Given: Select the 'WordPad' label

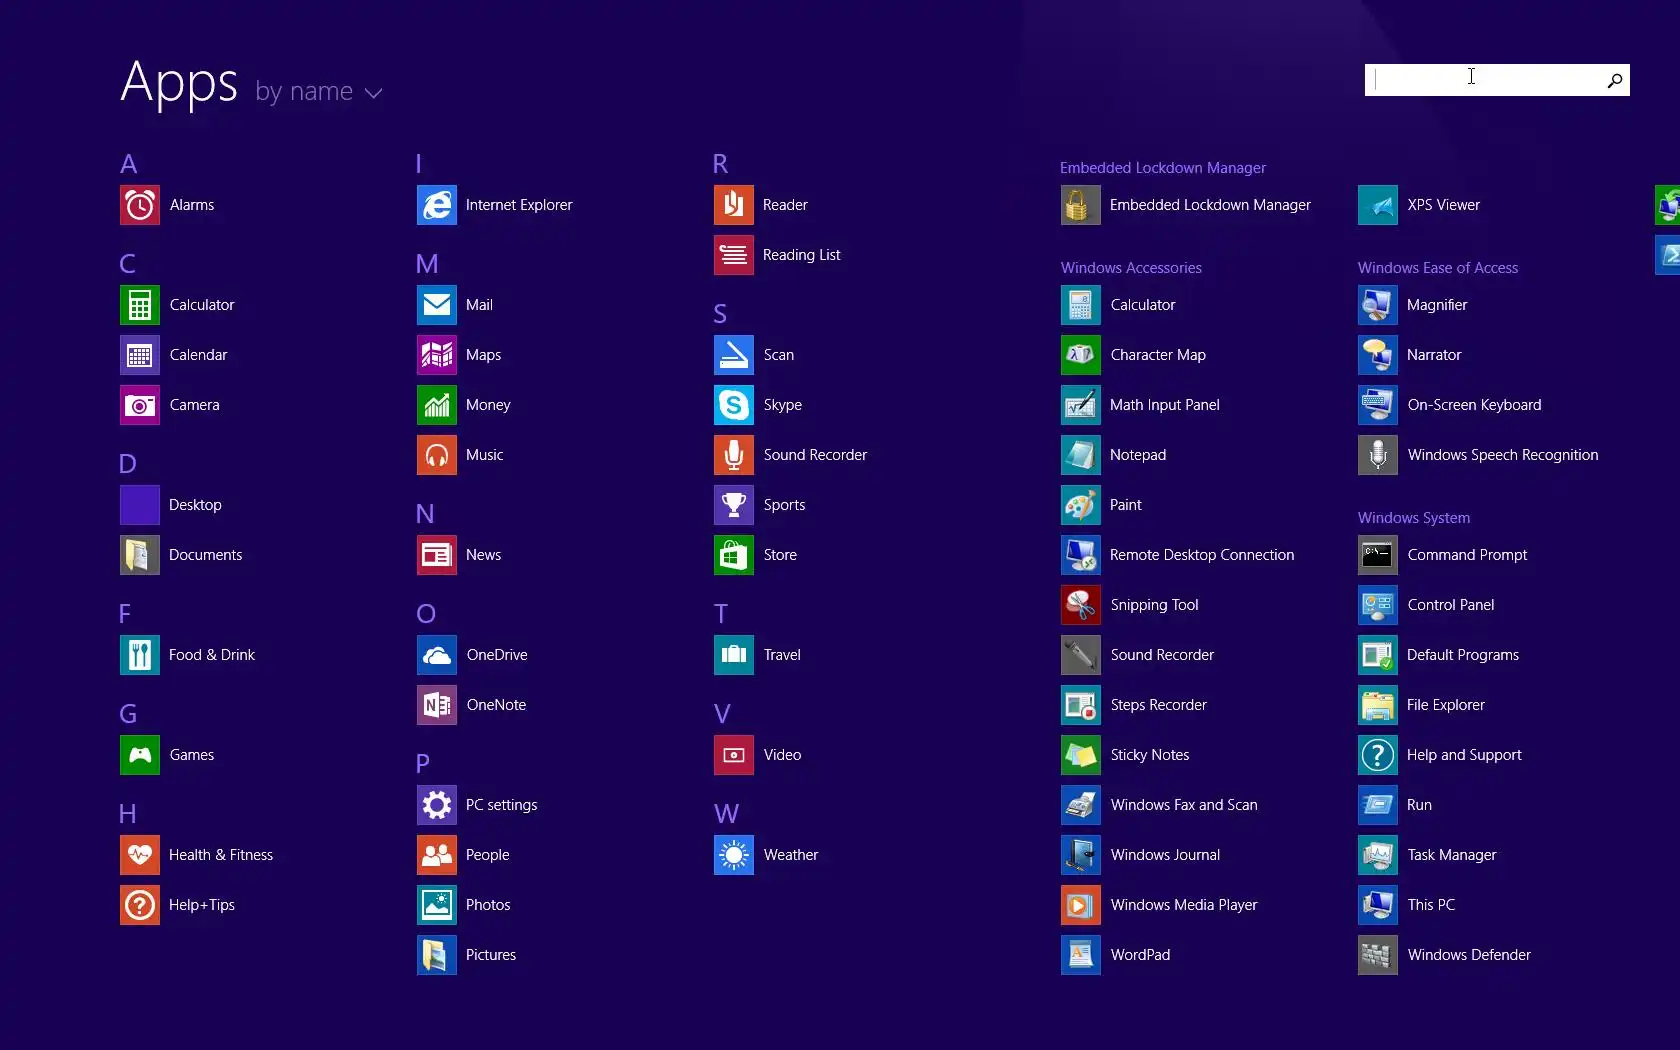Looking at the screenshot, I should click(x=1140, y=955).
